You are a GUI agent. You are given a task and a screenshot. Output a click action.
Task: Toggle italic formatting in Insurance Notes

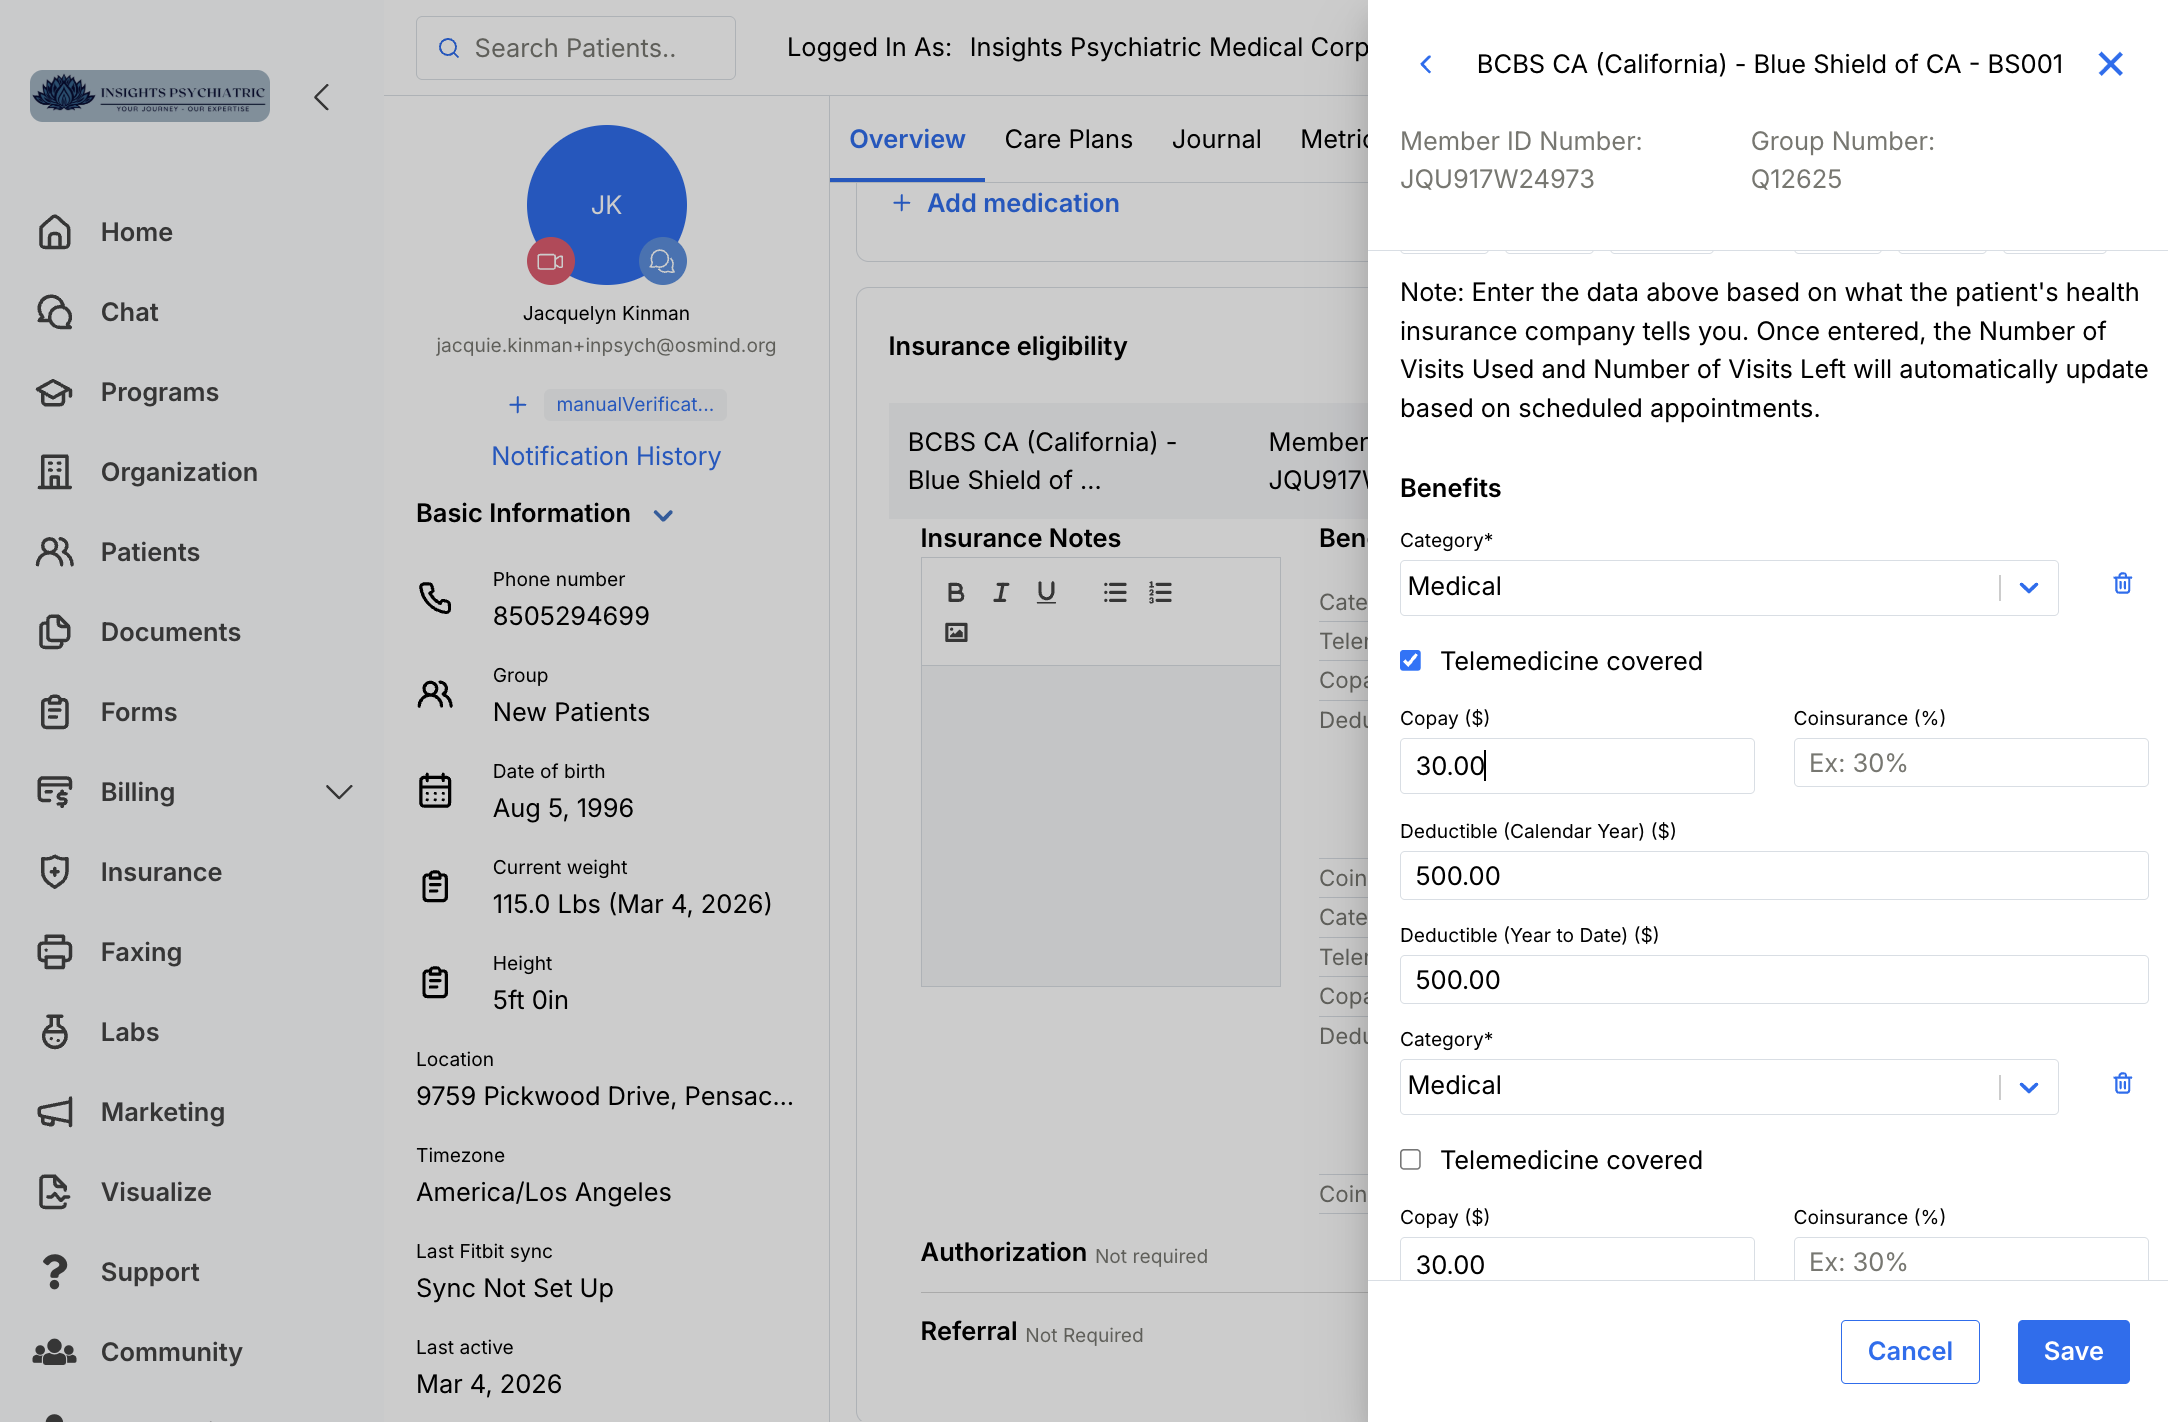1000,593
